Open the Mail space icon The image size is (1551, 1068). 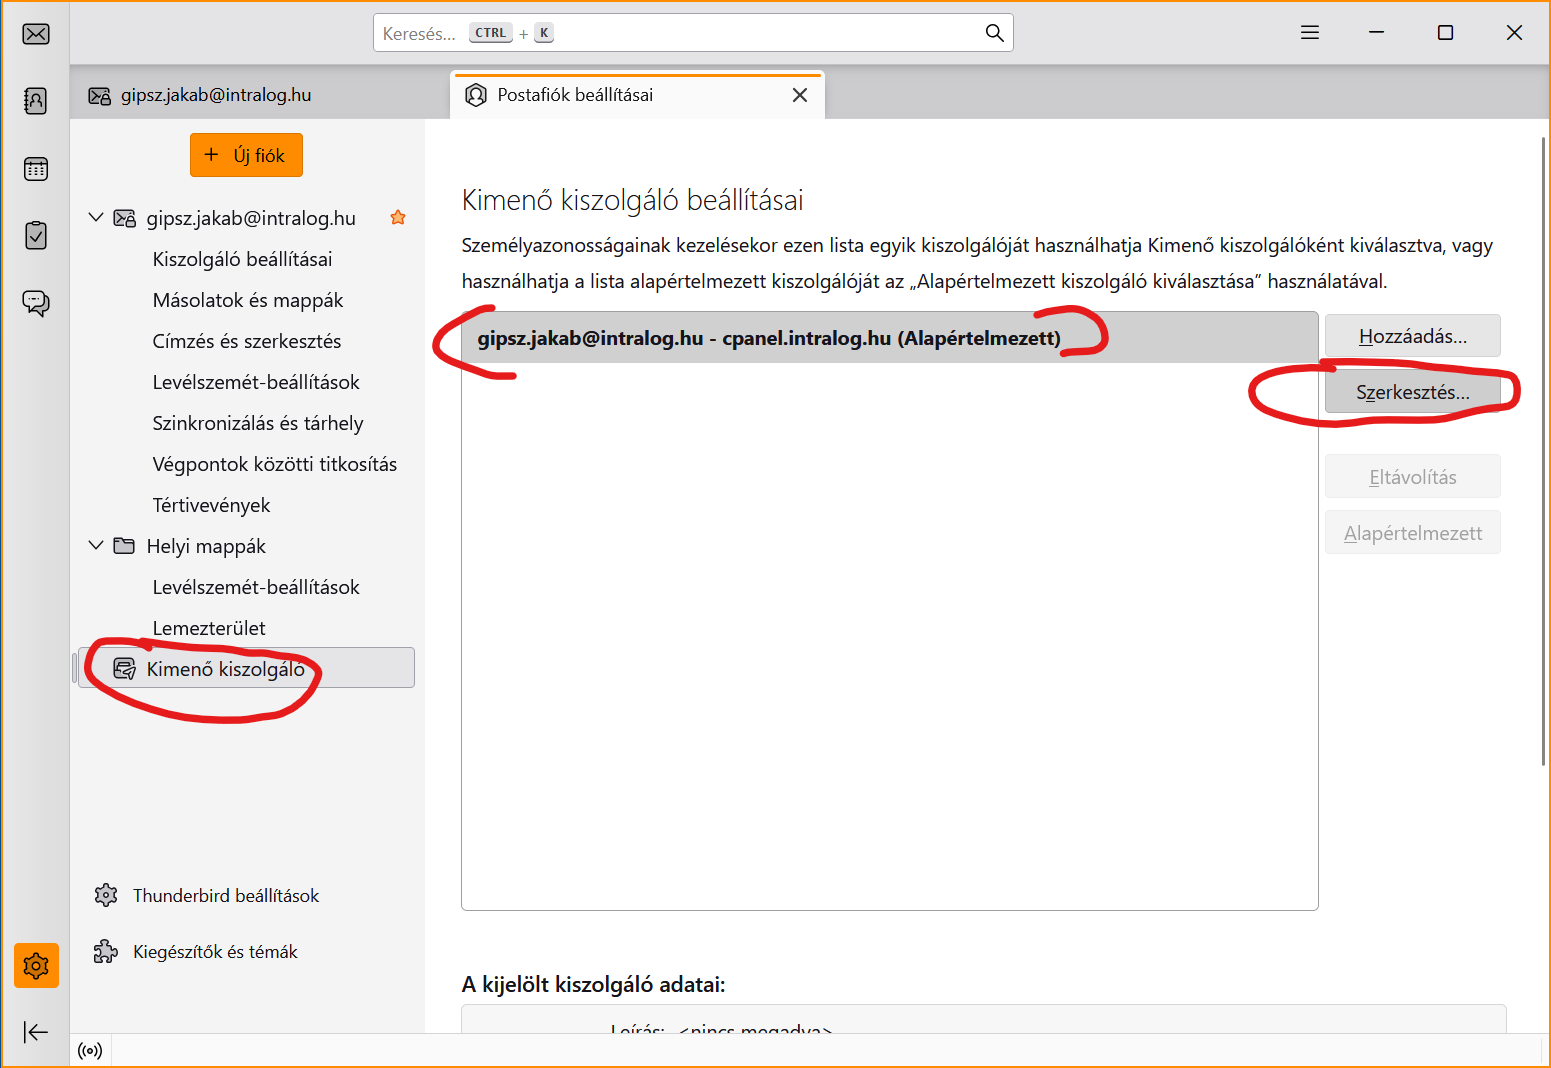click(x=36, y=34)
